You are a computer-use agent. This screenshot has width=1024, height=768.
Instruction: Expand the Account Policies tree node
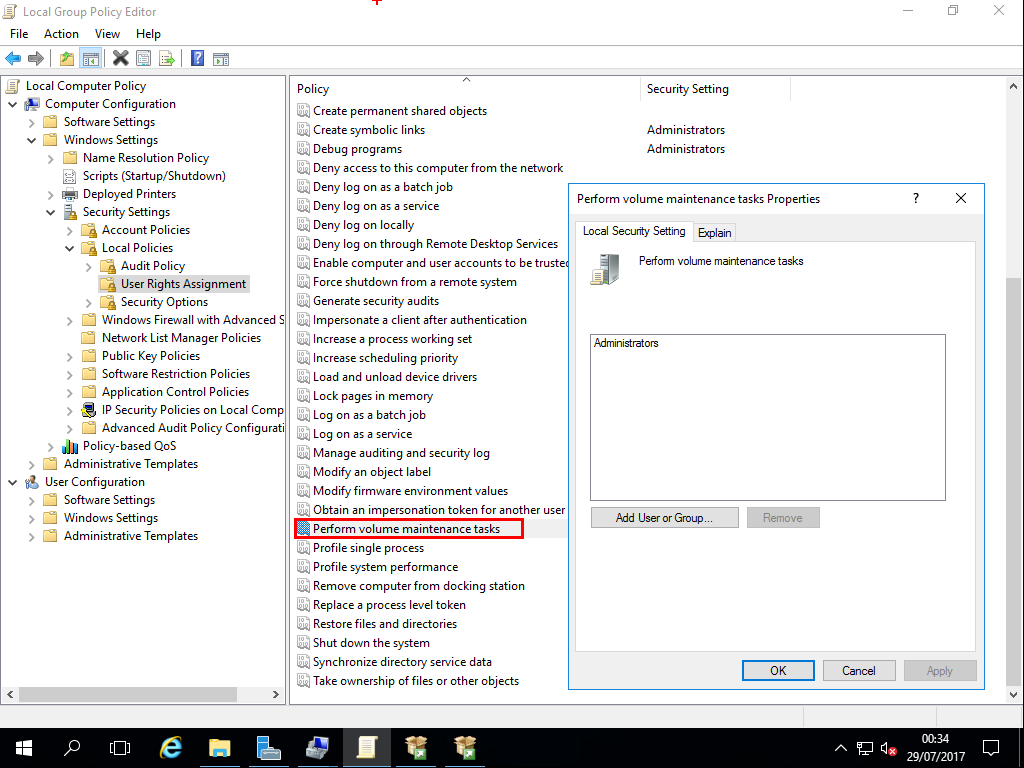pos(70,230)
